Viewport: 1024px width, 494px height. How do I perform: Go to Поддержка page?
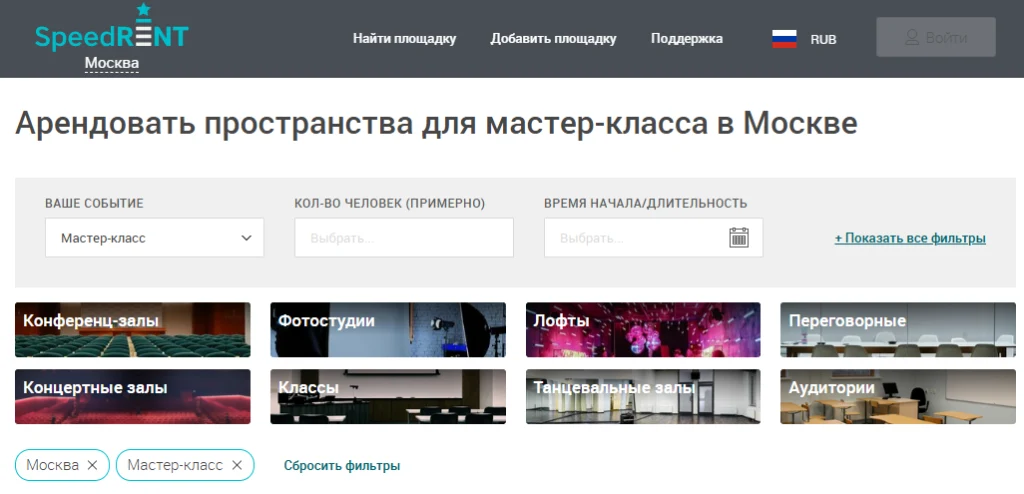[x=686, y=39]
